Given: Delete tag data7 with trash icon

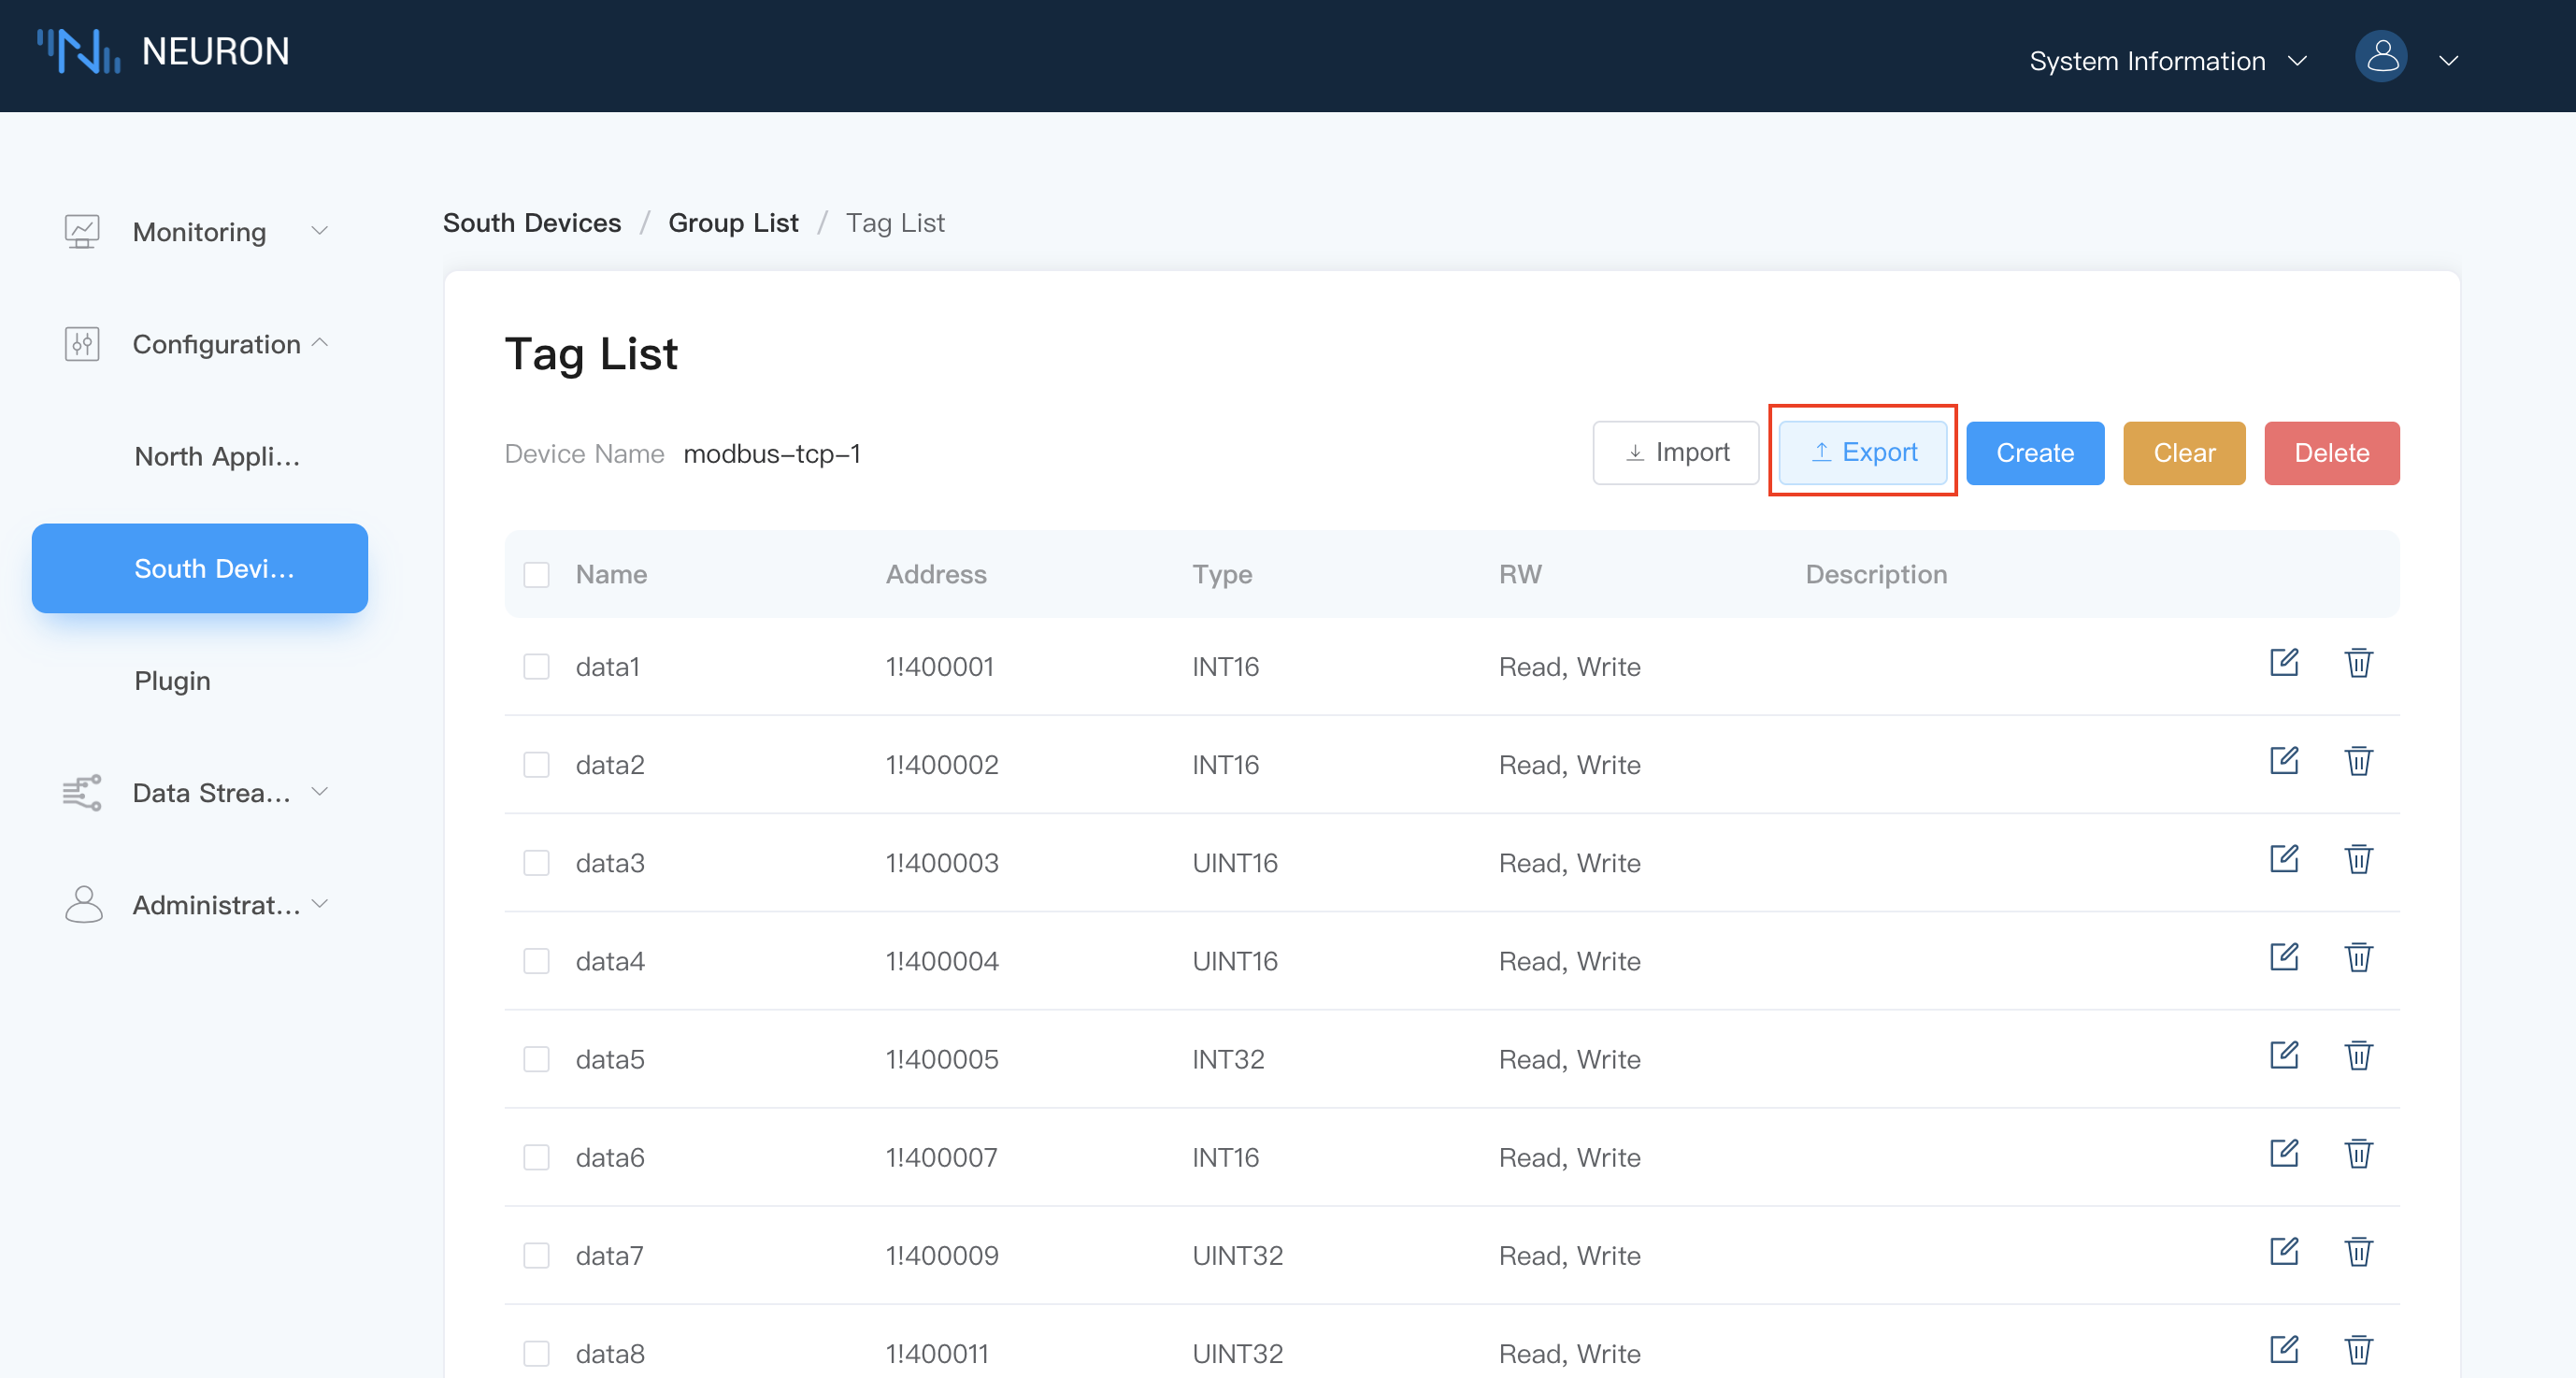Looking at the screenshot, I should coord(2358,1251).
